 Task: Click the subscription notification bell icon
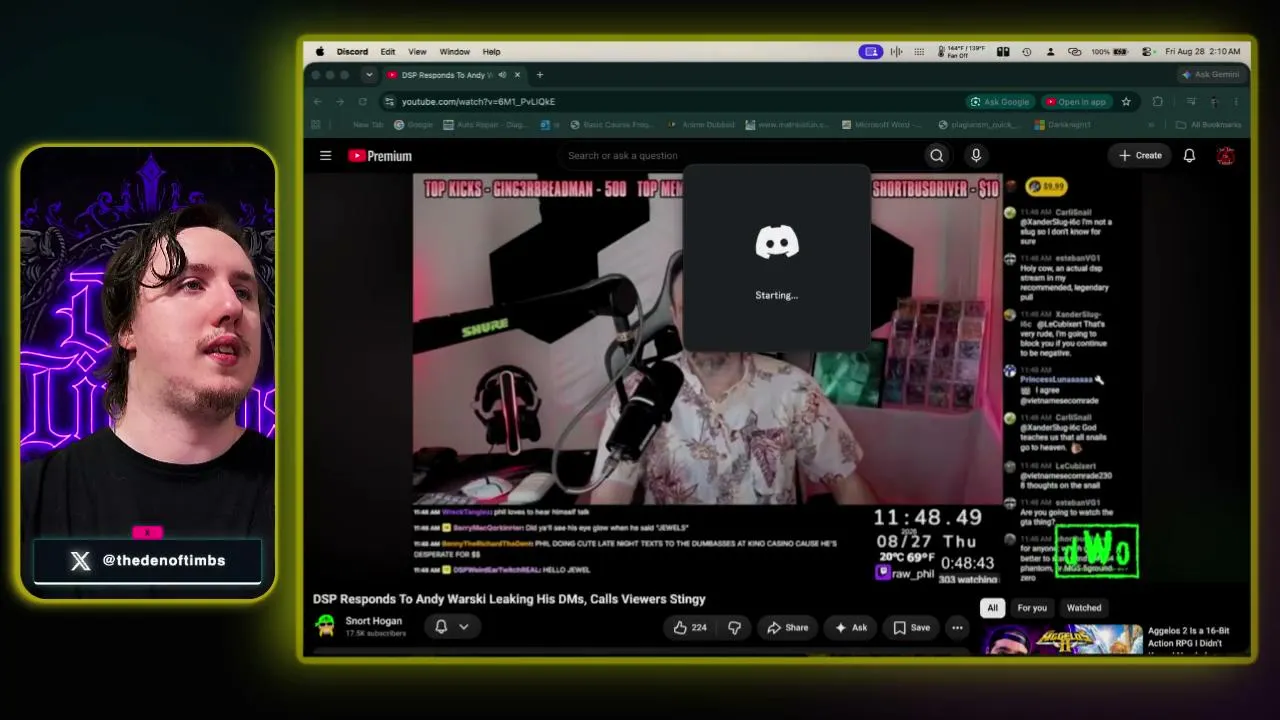tap(441, 627)
